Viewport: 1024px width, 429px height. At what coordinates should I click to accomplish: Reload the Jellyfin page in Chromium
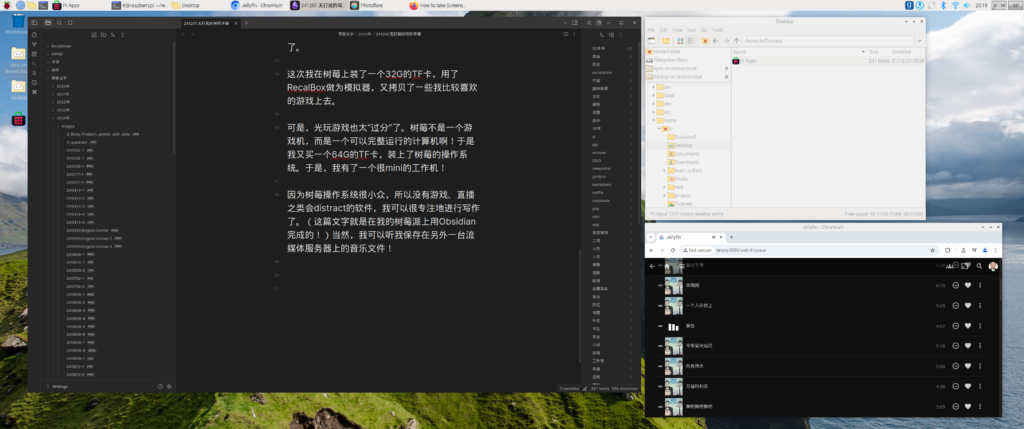[672, 249]
